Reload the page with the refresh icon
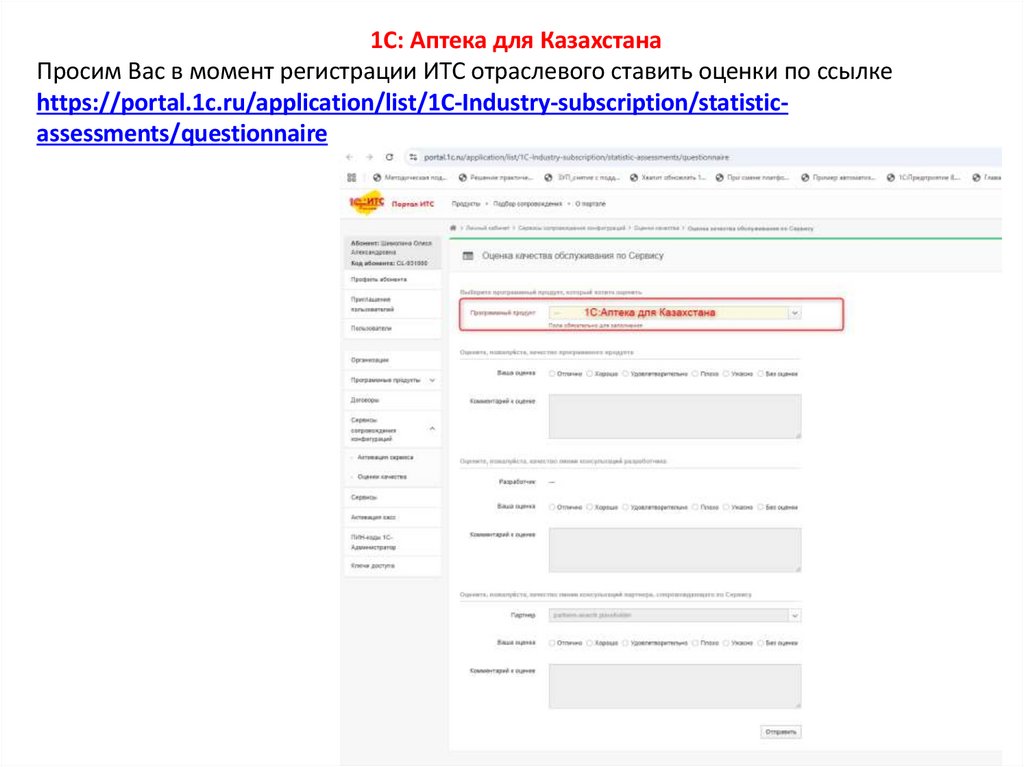Viewport: 1024px width, 767px height. [x=389, y=157]
